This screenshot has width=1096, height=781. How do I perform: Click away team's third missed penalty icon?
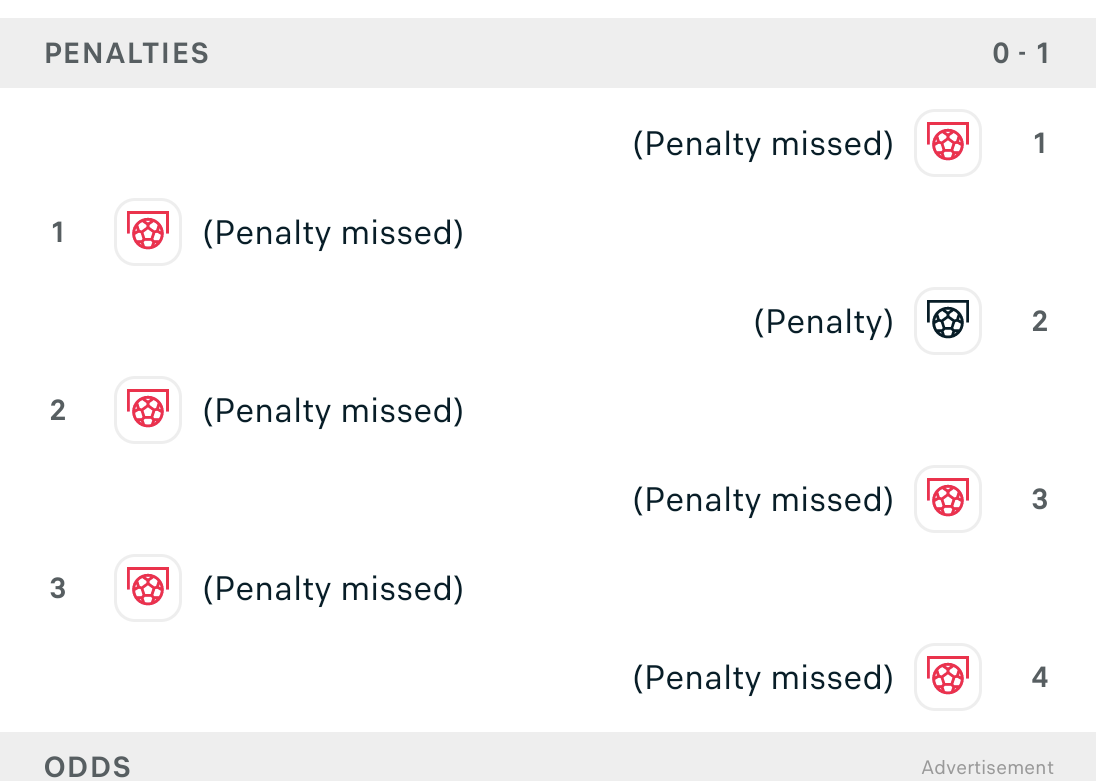tap(947, 499)
